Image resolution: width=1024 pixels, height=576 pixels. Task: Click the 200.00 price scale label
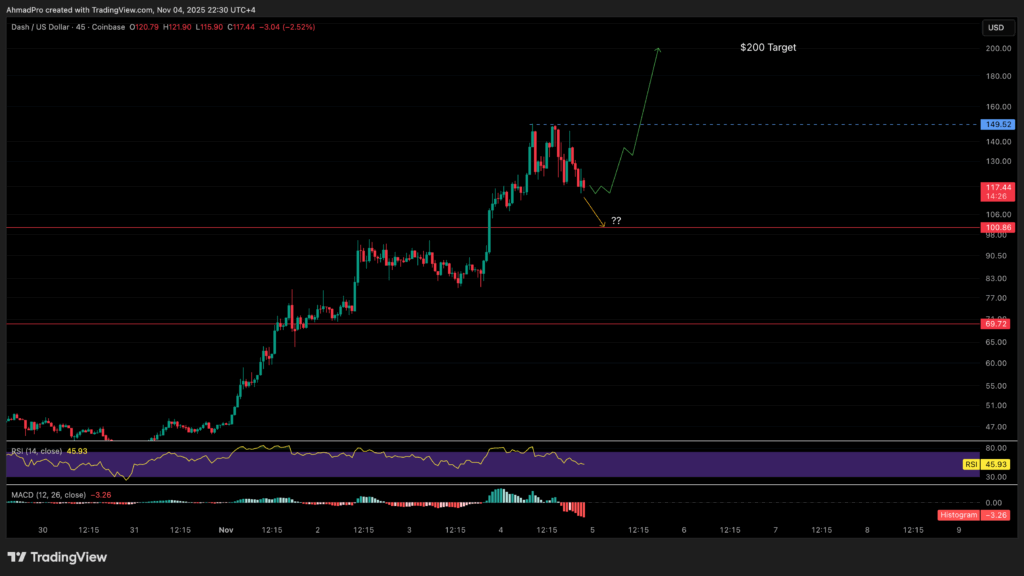pos(998,48)
